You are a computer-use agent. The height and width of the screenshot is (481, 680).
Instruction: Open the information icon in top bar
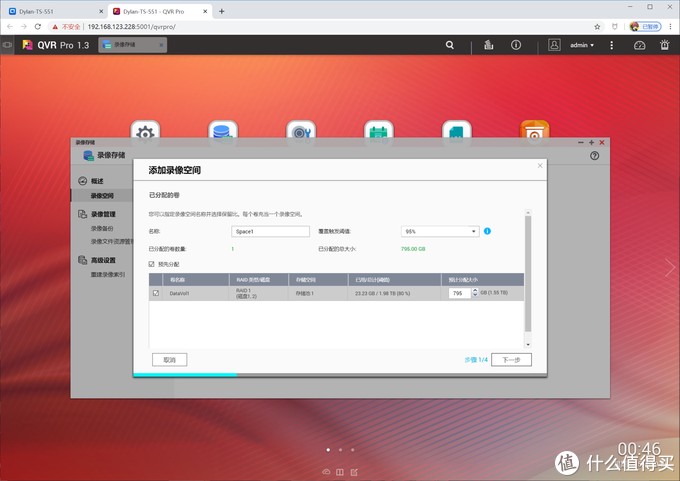516,45
